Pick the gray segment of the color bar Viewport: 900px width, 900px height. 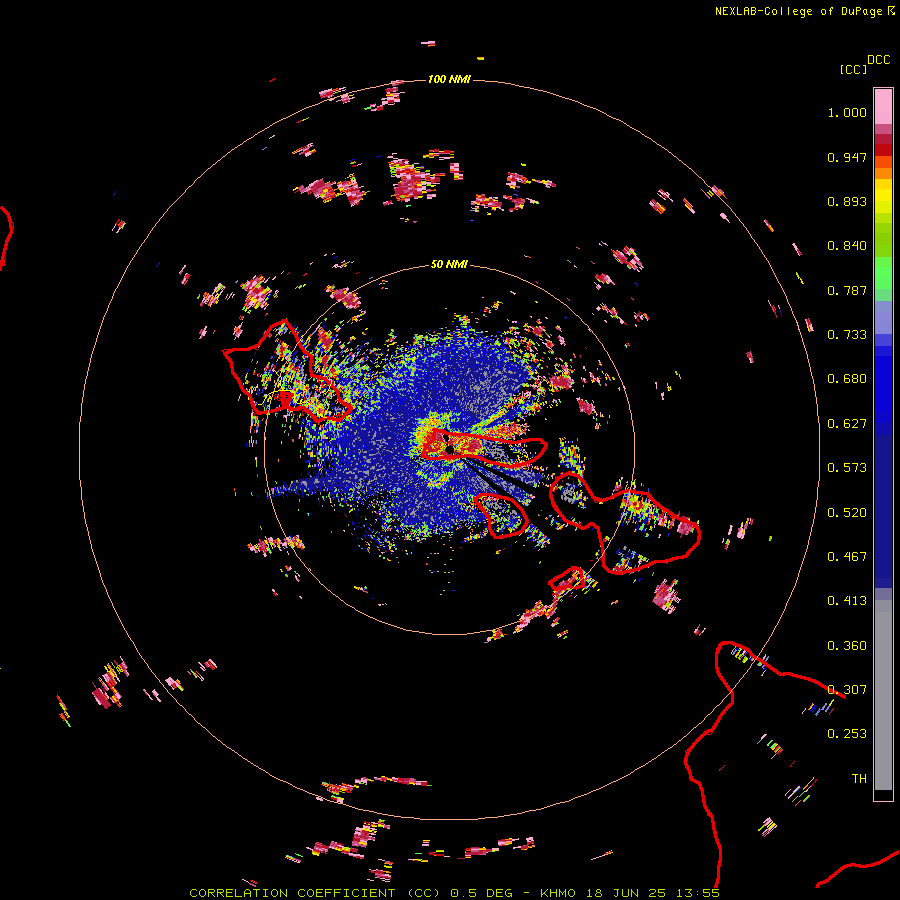883,695
